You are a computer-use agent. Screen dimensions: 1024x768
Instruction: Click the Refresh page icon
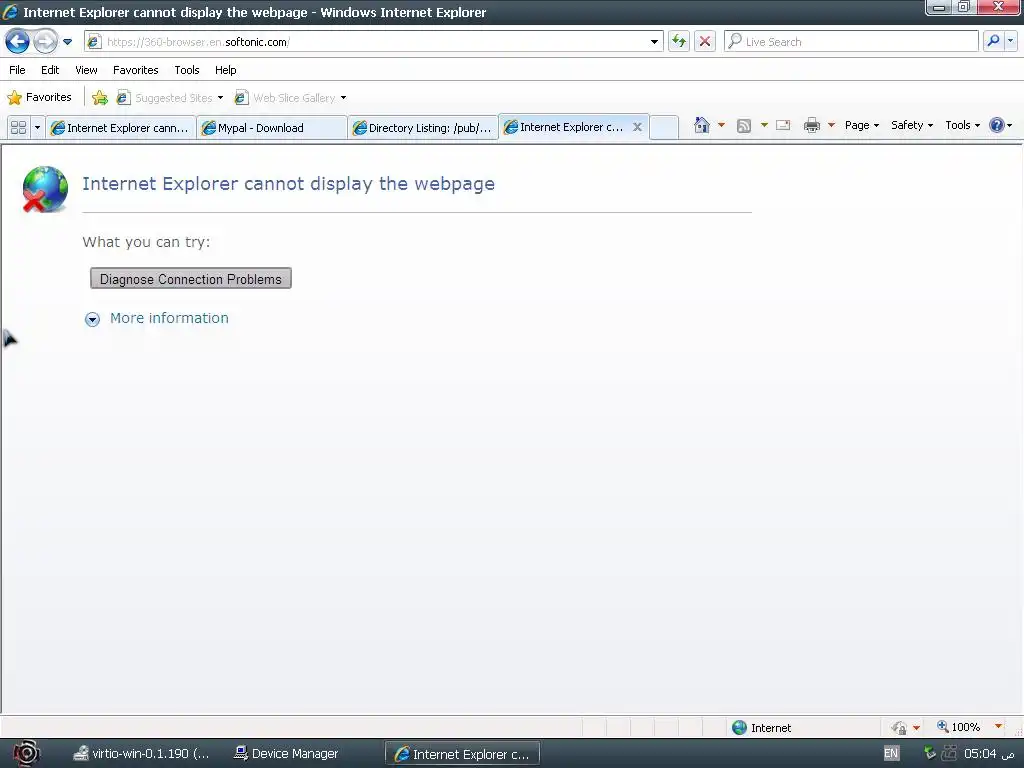(679, 42)
